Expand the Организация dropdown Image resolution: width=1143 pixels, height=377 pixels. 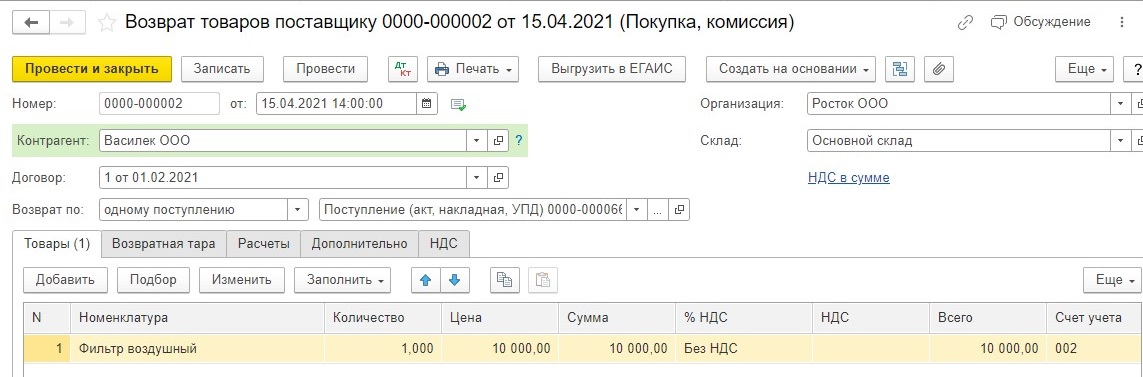(x=1120, y=104)
